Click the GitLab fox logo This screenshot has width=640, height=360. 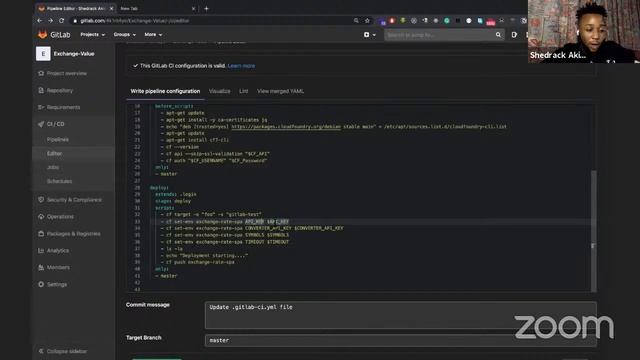click(x=42, y=35)
